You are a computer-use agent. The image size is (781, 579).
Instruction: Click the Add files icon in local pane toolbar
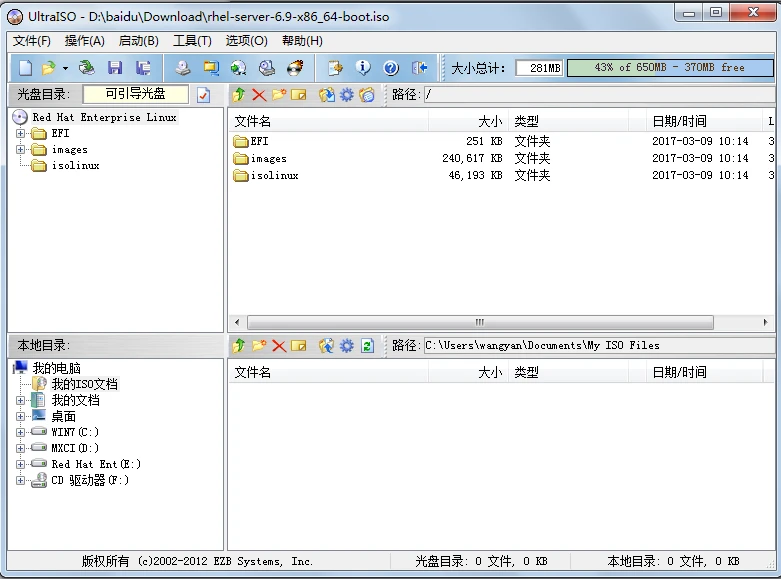[x=327, y=345]
